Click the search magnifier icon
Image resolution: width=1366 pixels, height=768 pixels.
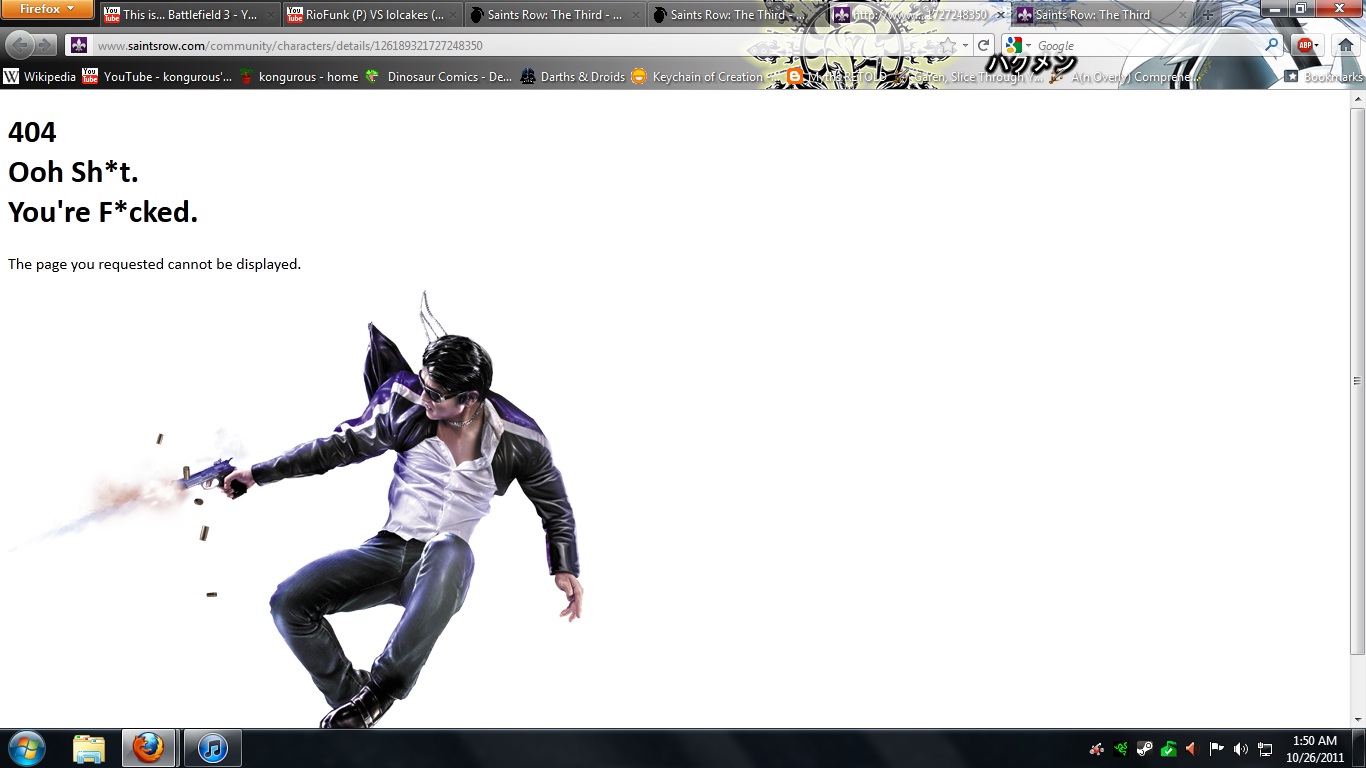click(x=1272, y=45)
